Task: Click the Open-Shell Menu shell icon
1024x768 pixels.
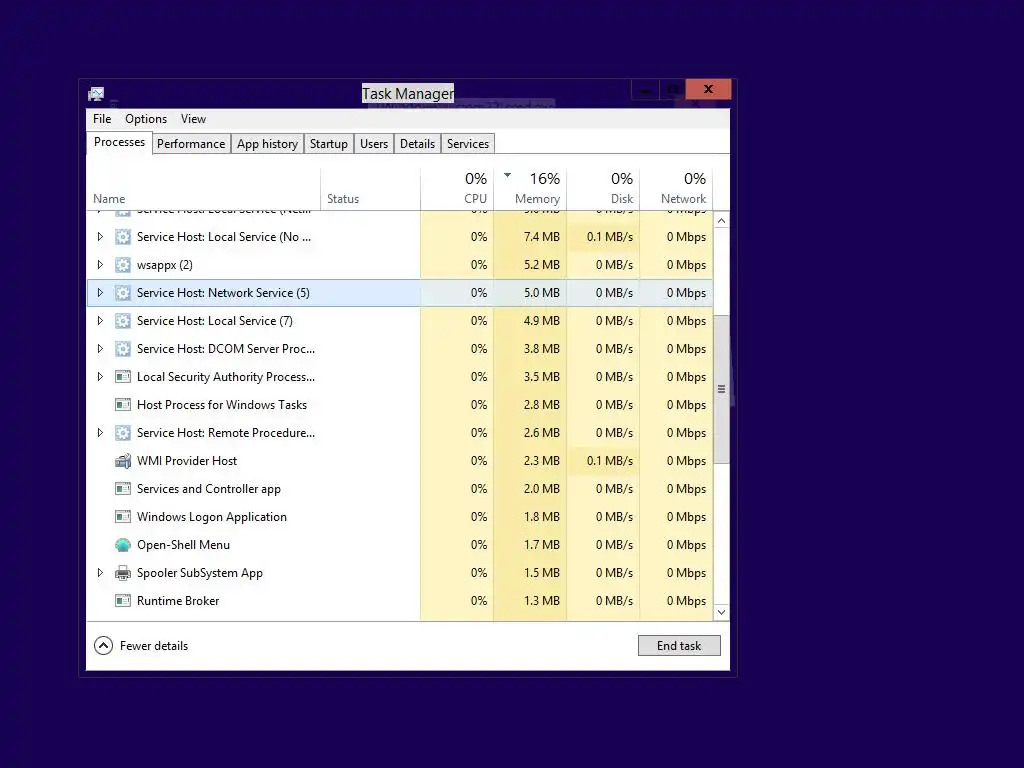Action: point(123,545)
